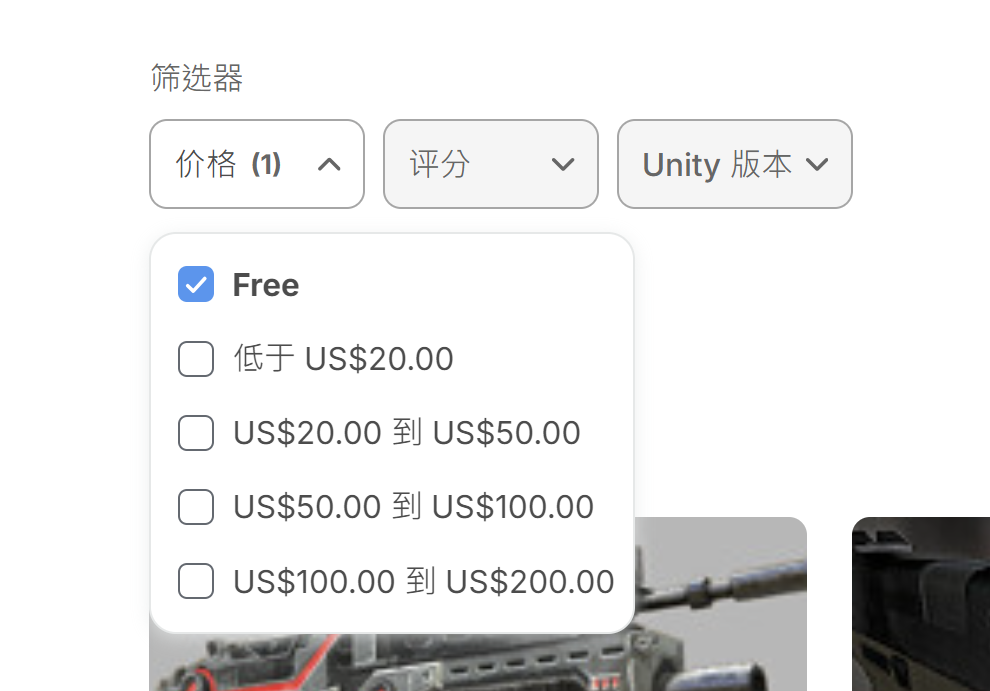Viewport: 990px width, 691px height.
Task: Click the US$100.00 到 US$200.00 label
Action: coord(424,581)
